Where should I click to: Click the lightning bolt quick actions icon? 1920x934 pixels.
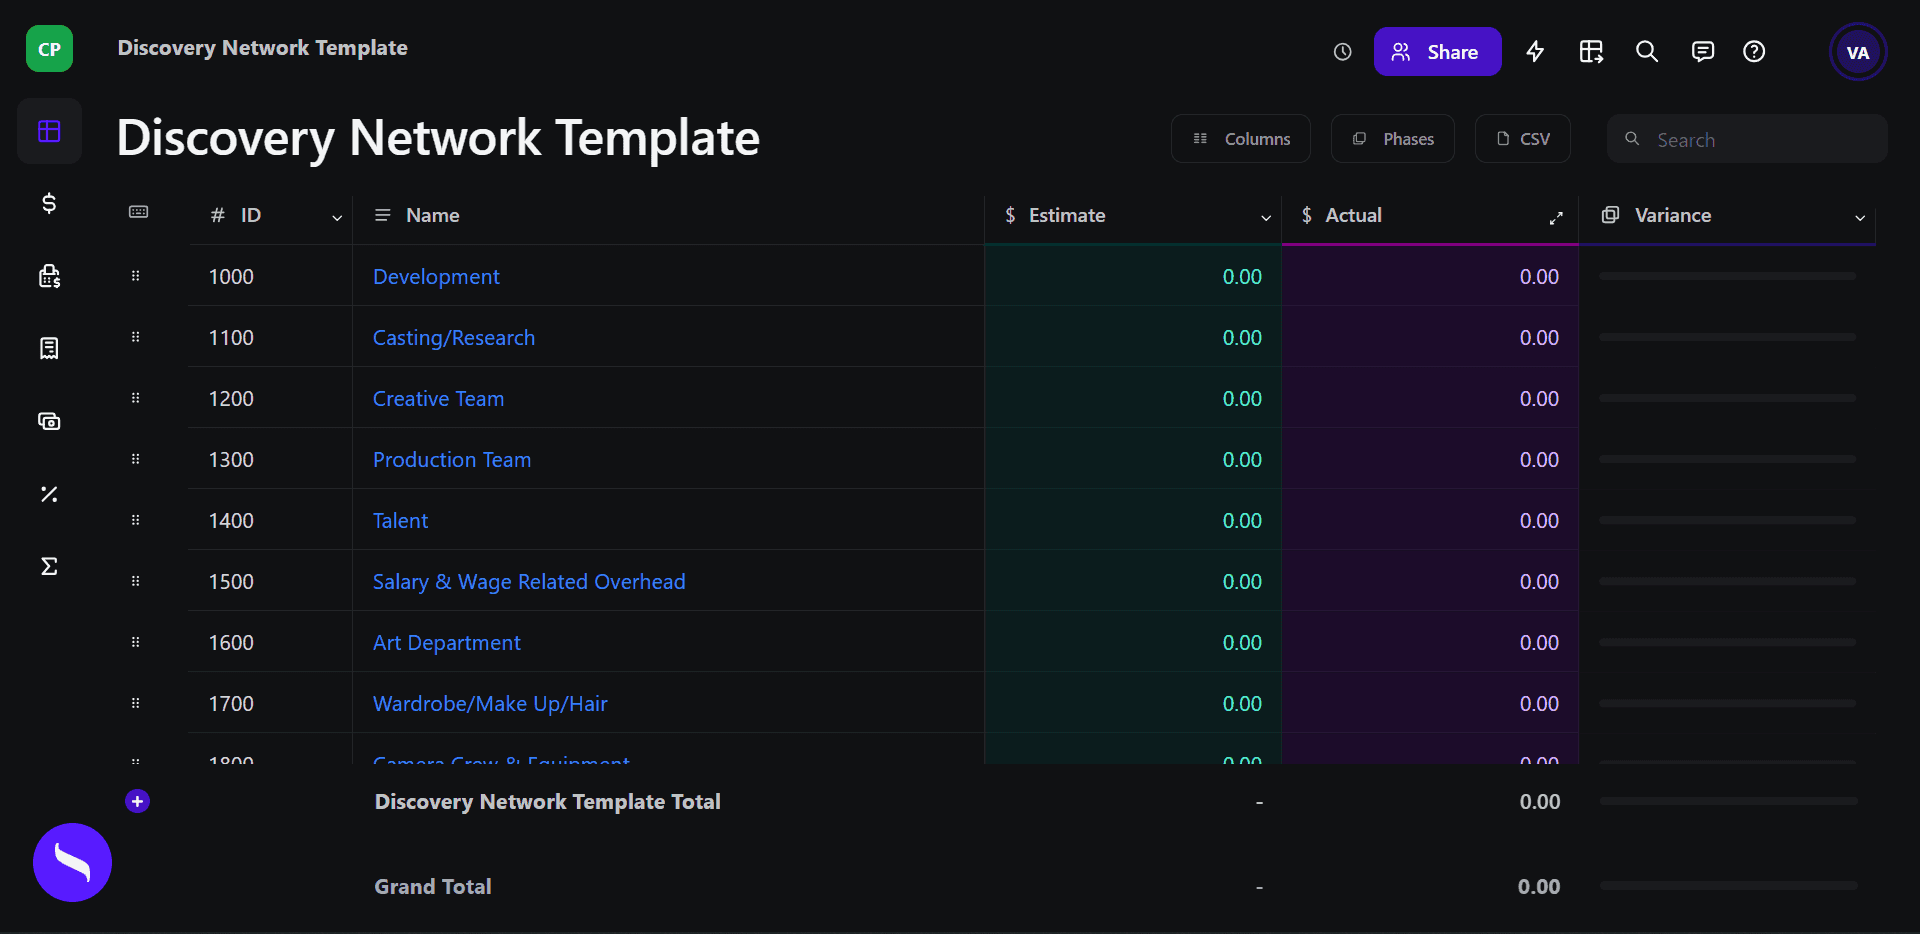coord(1535,52)
